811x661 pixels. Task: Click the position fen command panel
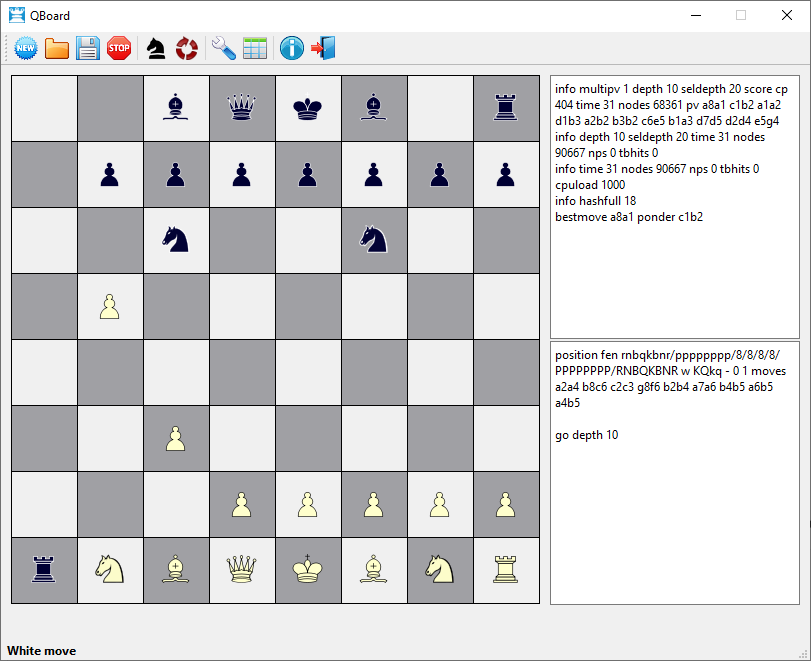point(674,473)
